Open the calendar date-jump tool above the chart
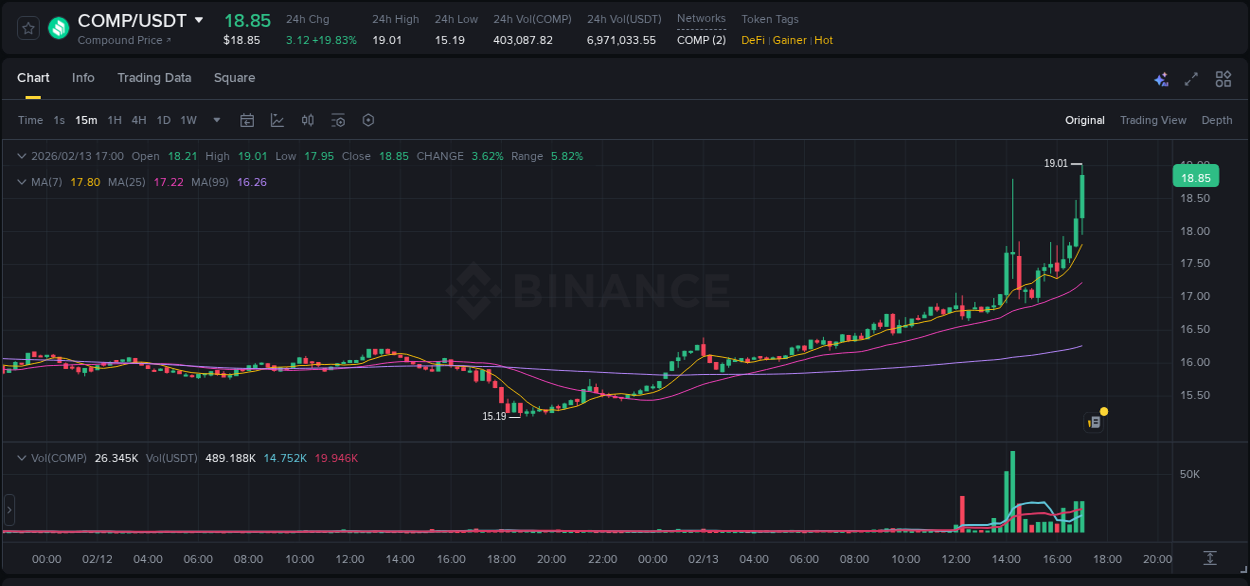This screenshot has height=586, width=1250. (247, 120)
